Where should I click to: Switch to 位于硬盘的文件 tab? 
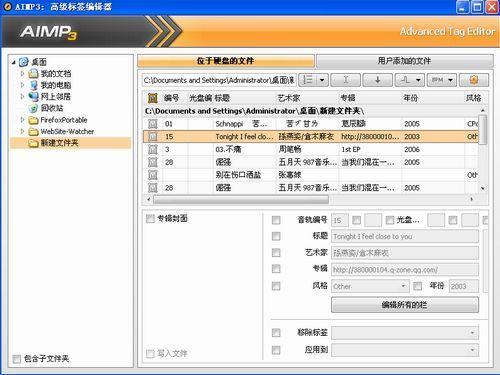click(x=226, y=61)
